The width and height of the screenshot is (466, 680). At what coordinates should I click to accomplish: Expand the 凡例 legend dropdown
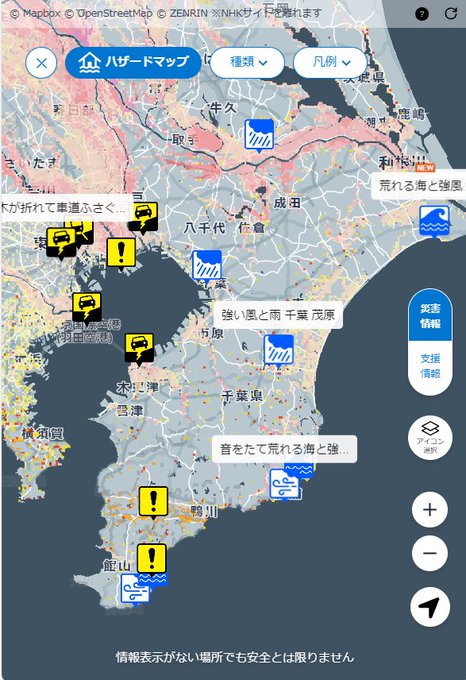330,62
